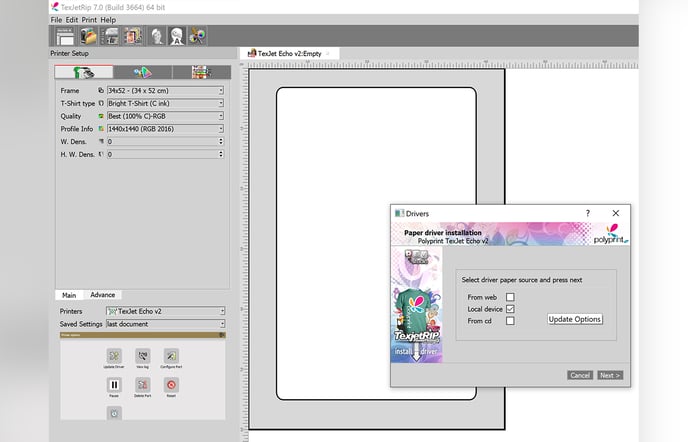Click the Select driver paper source text
The width and height of the screenshot is (688, 442).
522,280
